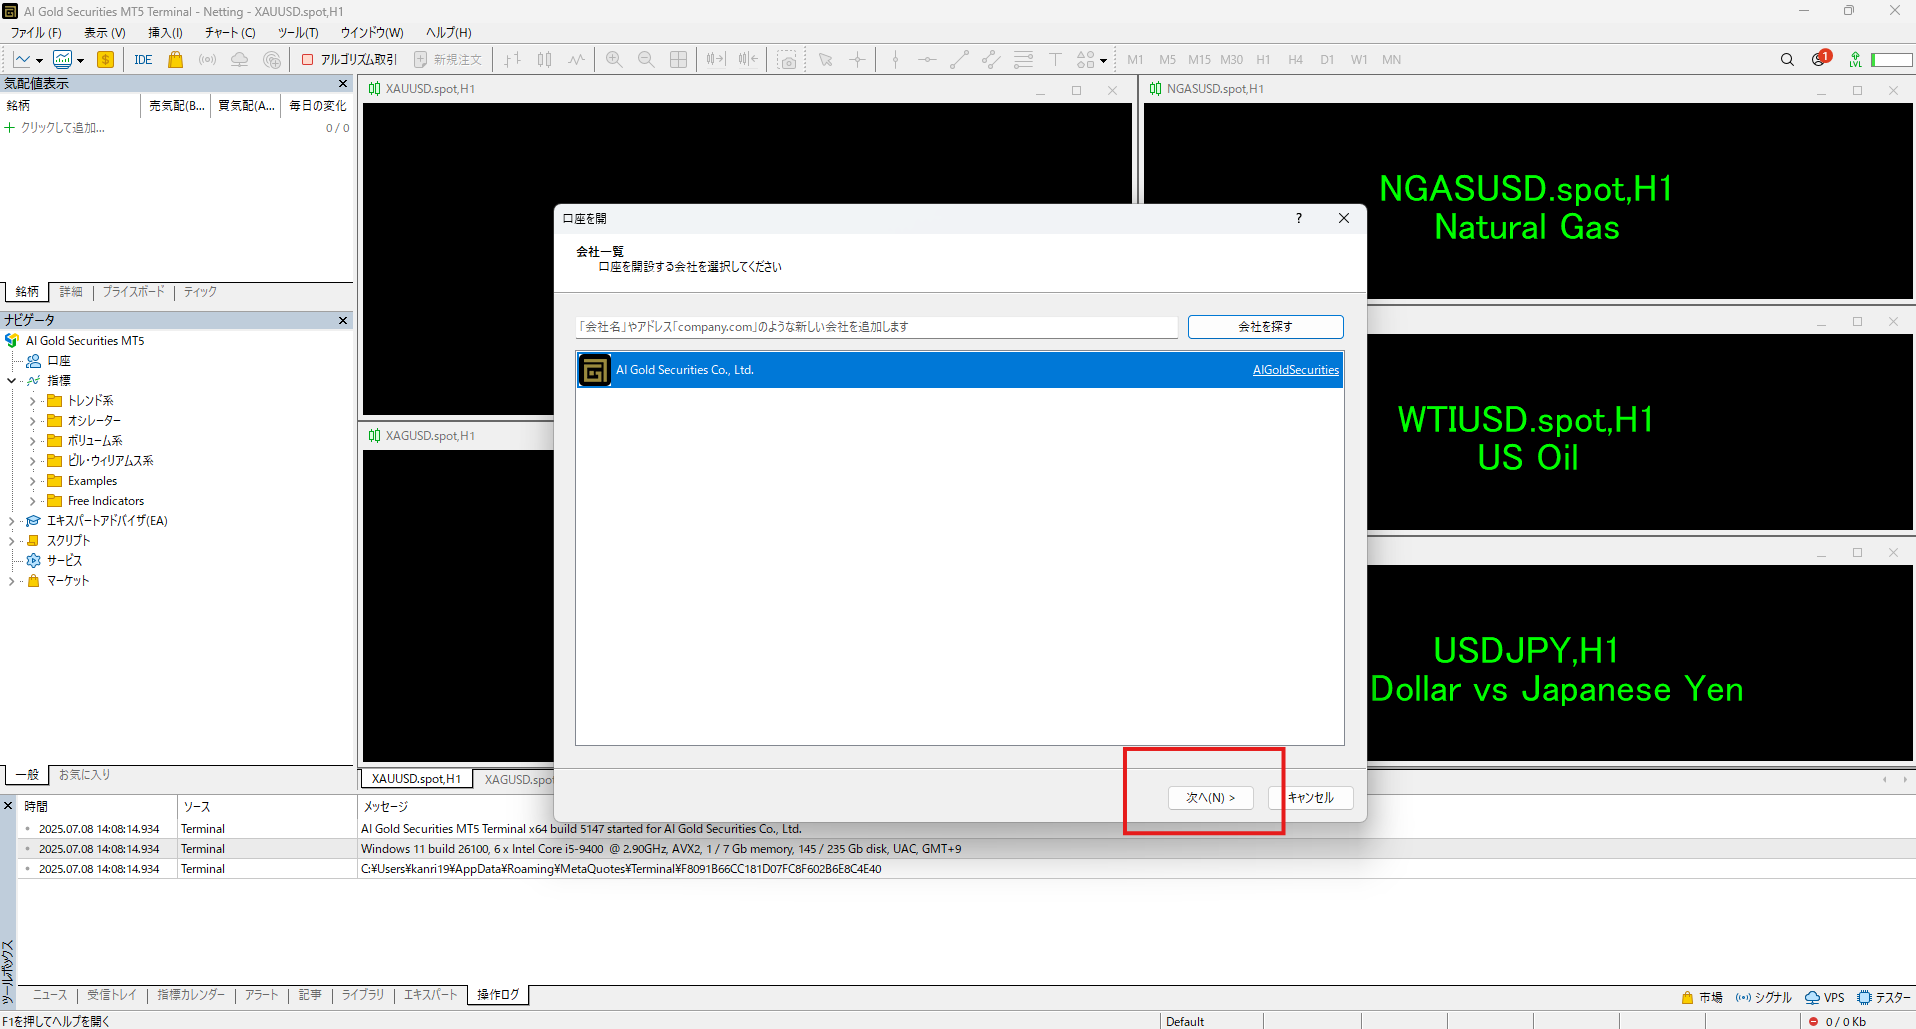Expand the Free Indicators folder
This screenshot has width=1916, height=1029.
tap(32, 501)
